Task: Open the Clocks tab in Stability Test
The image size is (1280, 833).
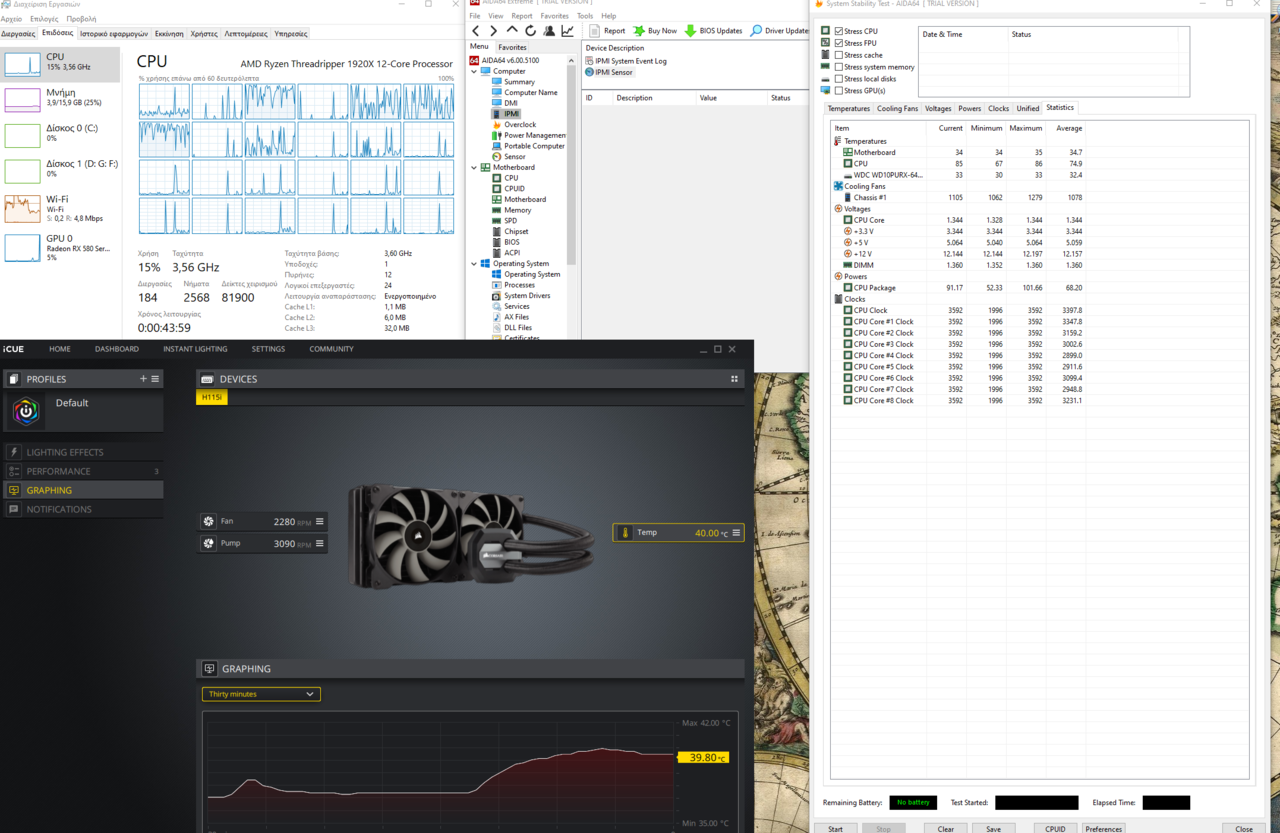Action: pos(998,108)
